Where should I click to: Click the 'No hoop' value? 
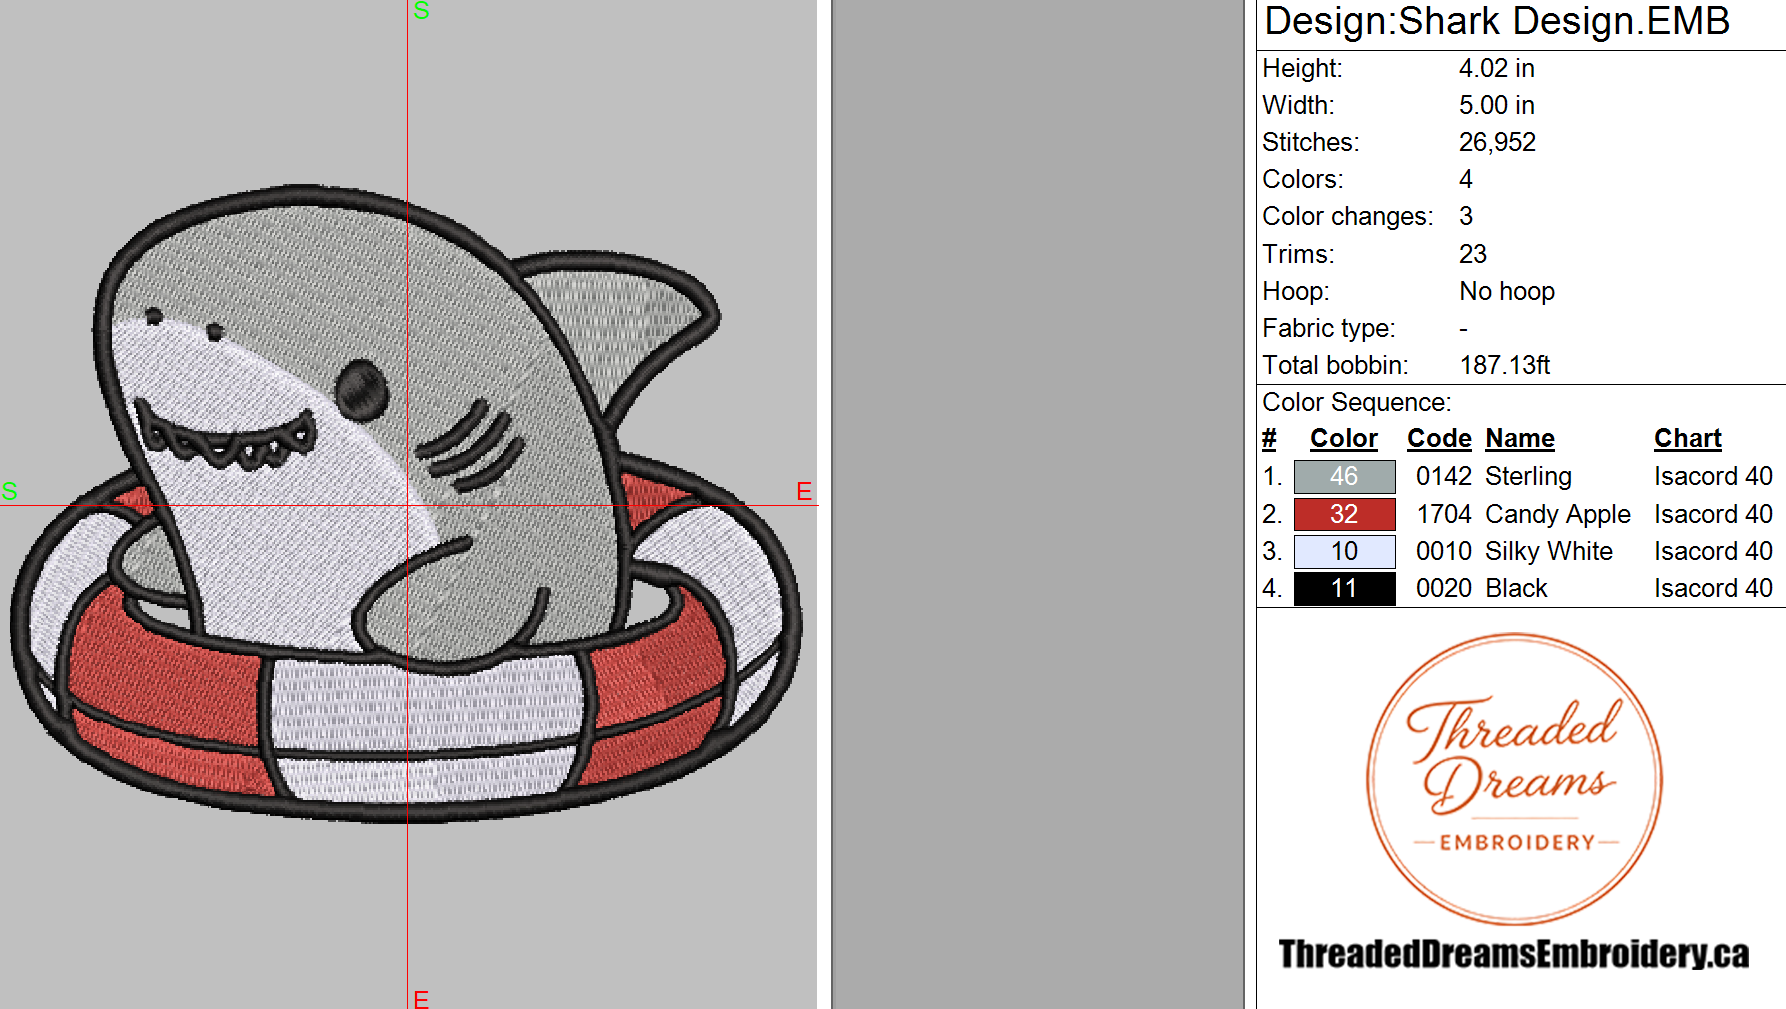click(x=1507, y=291)
